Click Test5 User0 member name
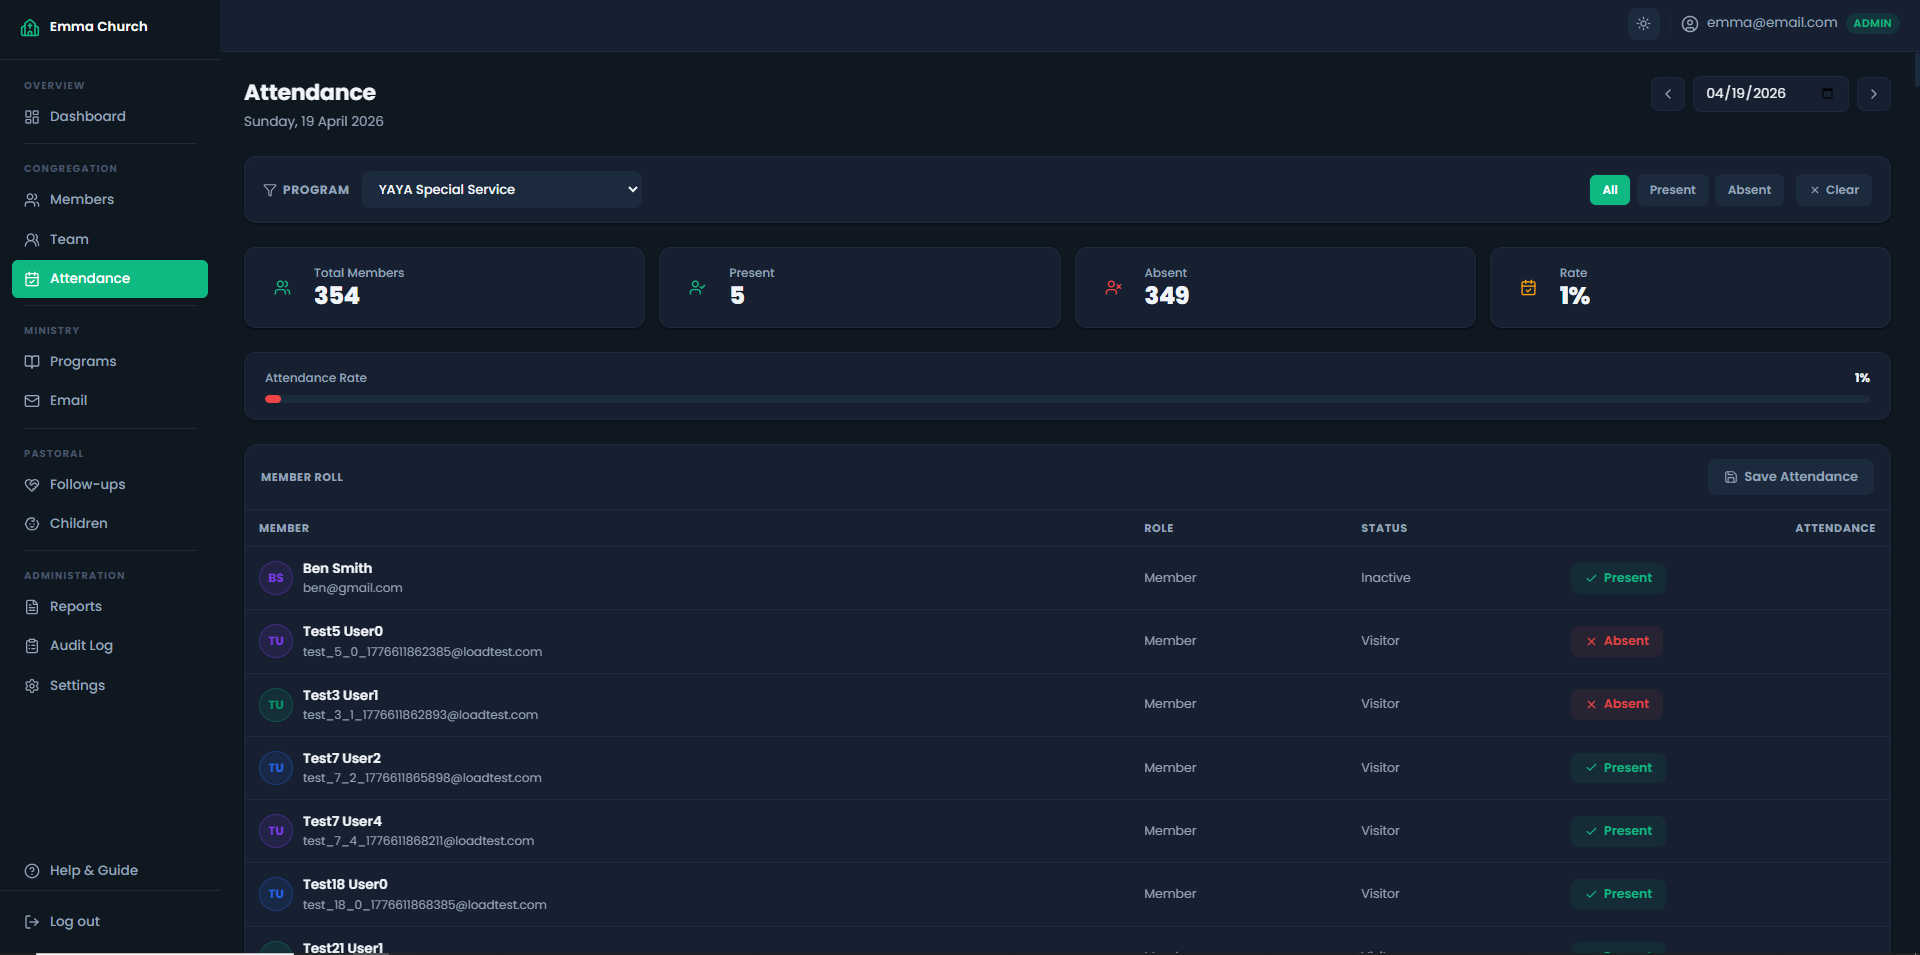The height and width of the screenshot is (955, 1920). pos(343,631)
